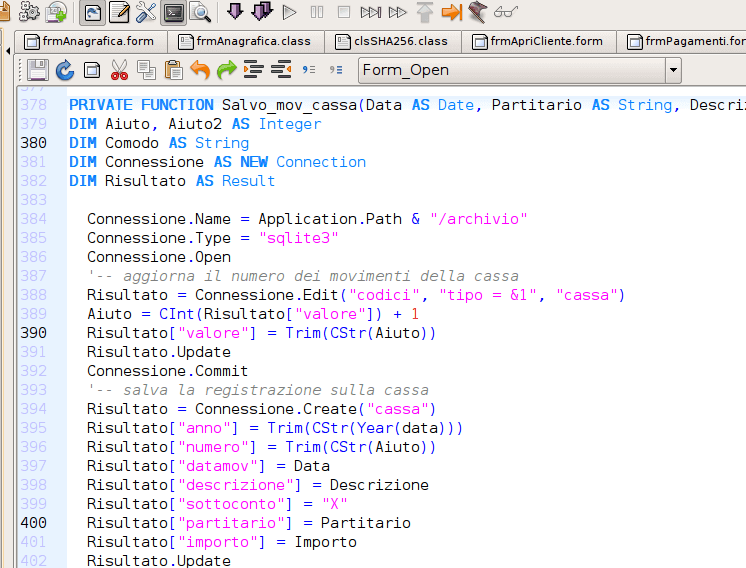Undo the last edit
Screen dimensions: 746x568
click(201, 70)
